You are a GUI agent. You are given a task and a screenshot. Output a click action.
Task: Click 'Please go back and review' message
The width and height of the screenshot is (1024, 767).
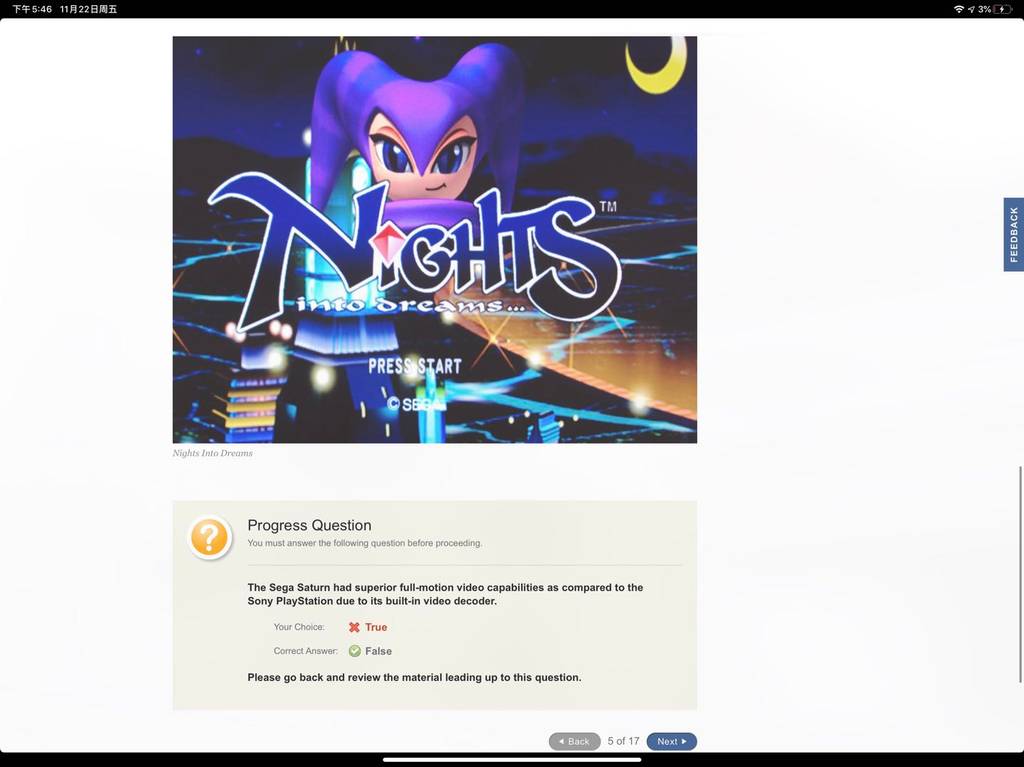pyautogui.click(x=414, y=677)
